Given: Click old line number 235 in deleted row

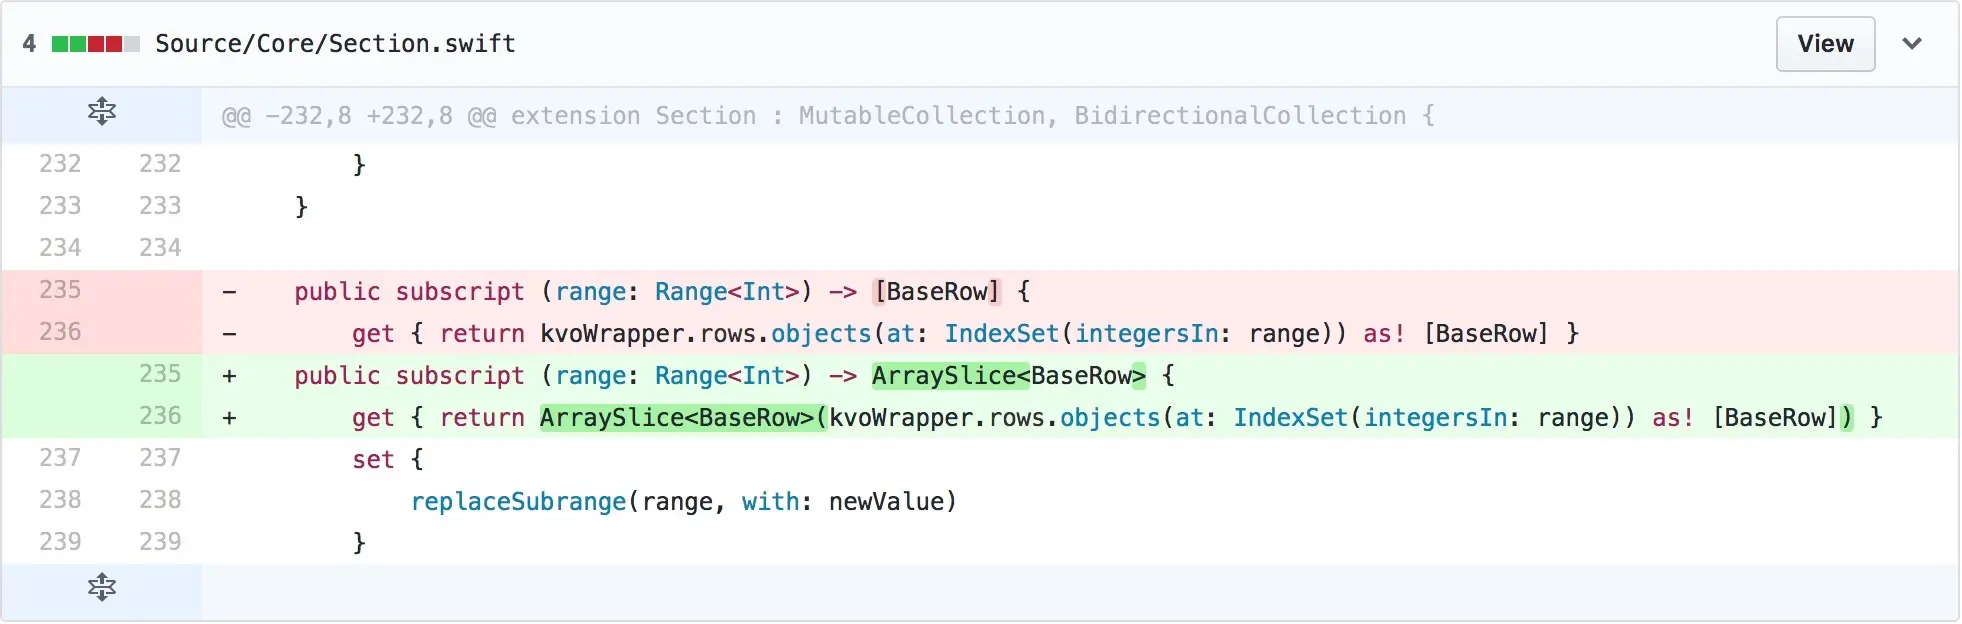Looking at the screenshot, I should click(60, 290).
